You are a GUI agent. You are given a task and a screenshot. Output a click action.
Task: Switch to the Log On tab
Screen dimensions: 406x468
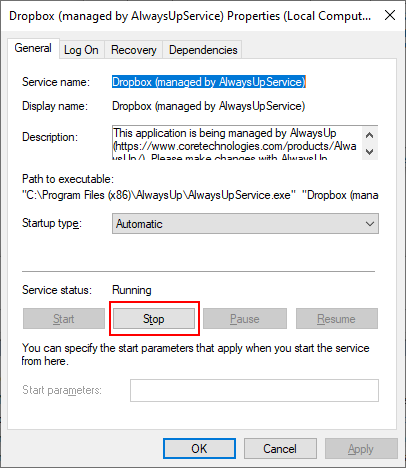click(x=82, y=50)
